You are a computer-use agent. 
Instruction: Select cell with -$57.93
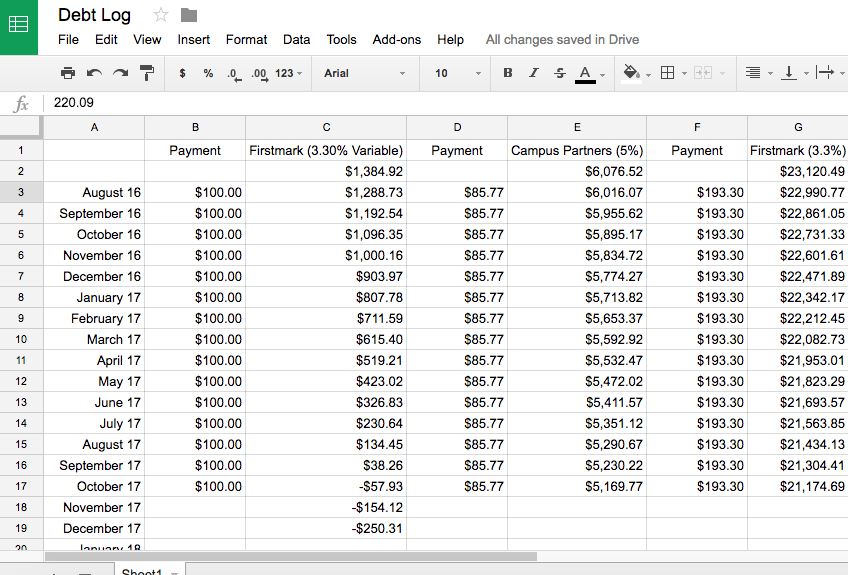pos(326,486)
